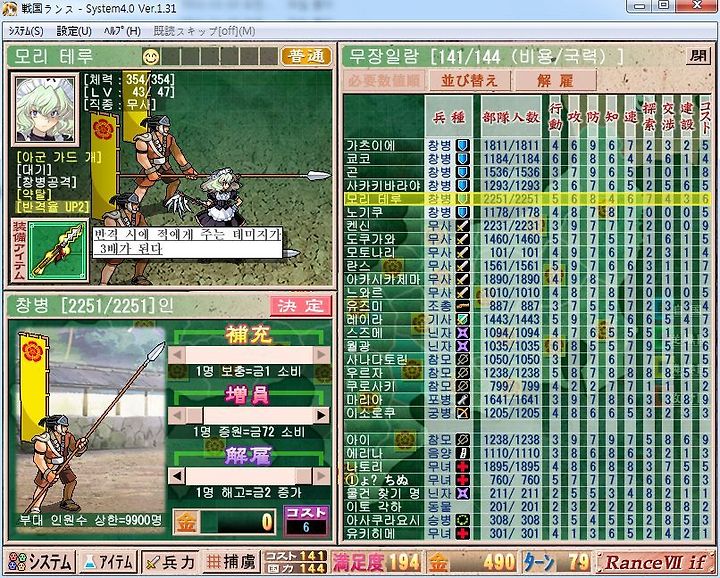Screen dimensions: 720x578
Task: Click the 兵種 column header
Action: [x=449, y=117]
